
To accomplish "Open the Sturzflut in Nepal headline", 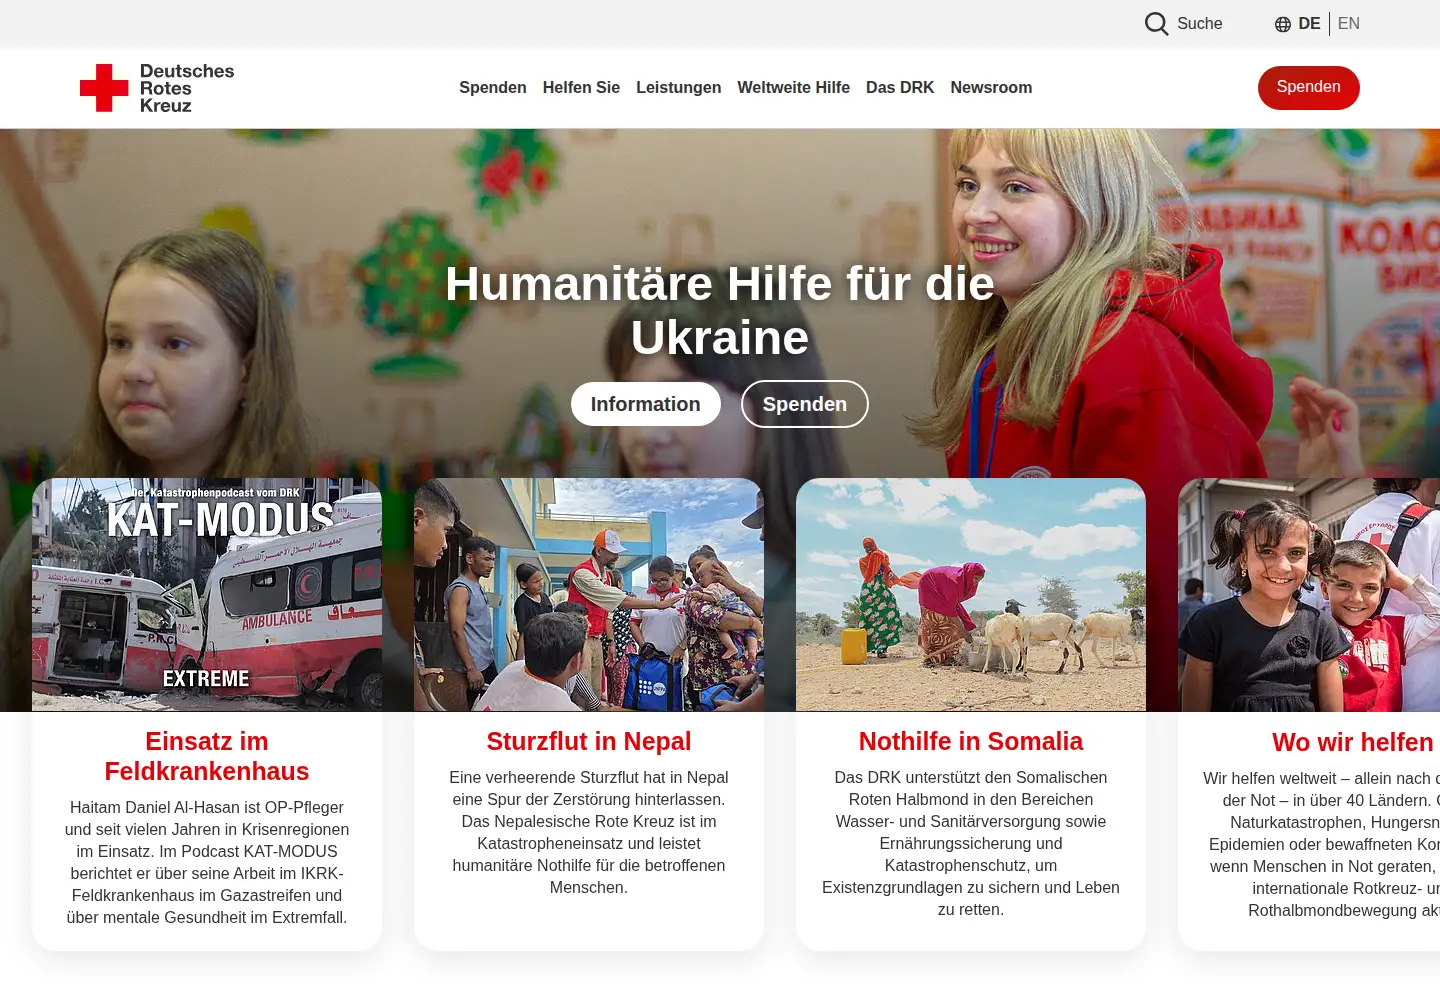I will pyautogui.click(x=589, y=741).
